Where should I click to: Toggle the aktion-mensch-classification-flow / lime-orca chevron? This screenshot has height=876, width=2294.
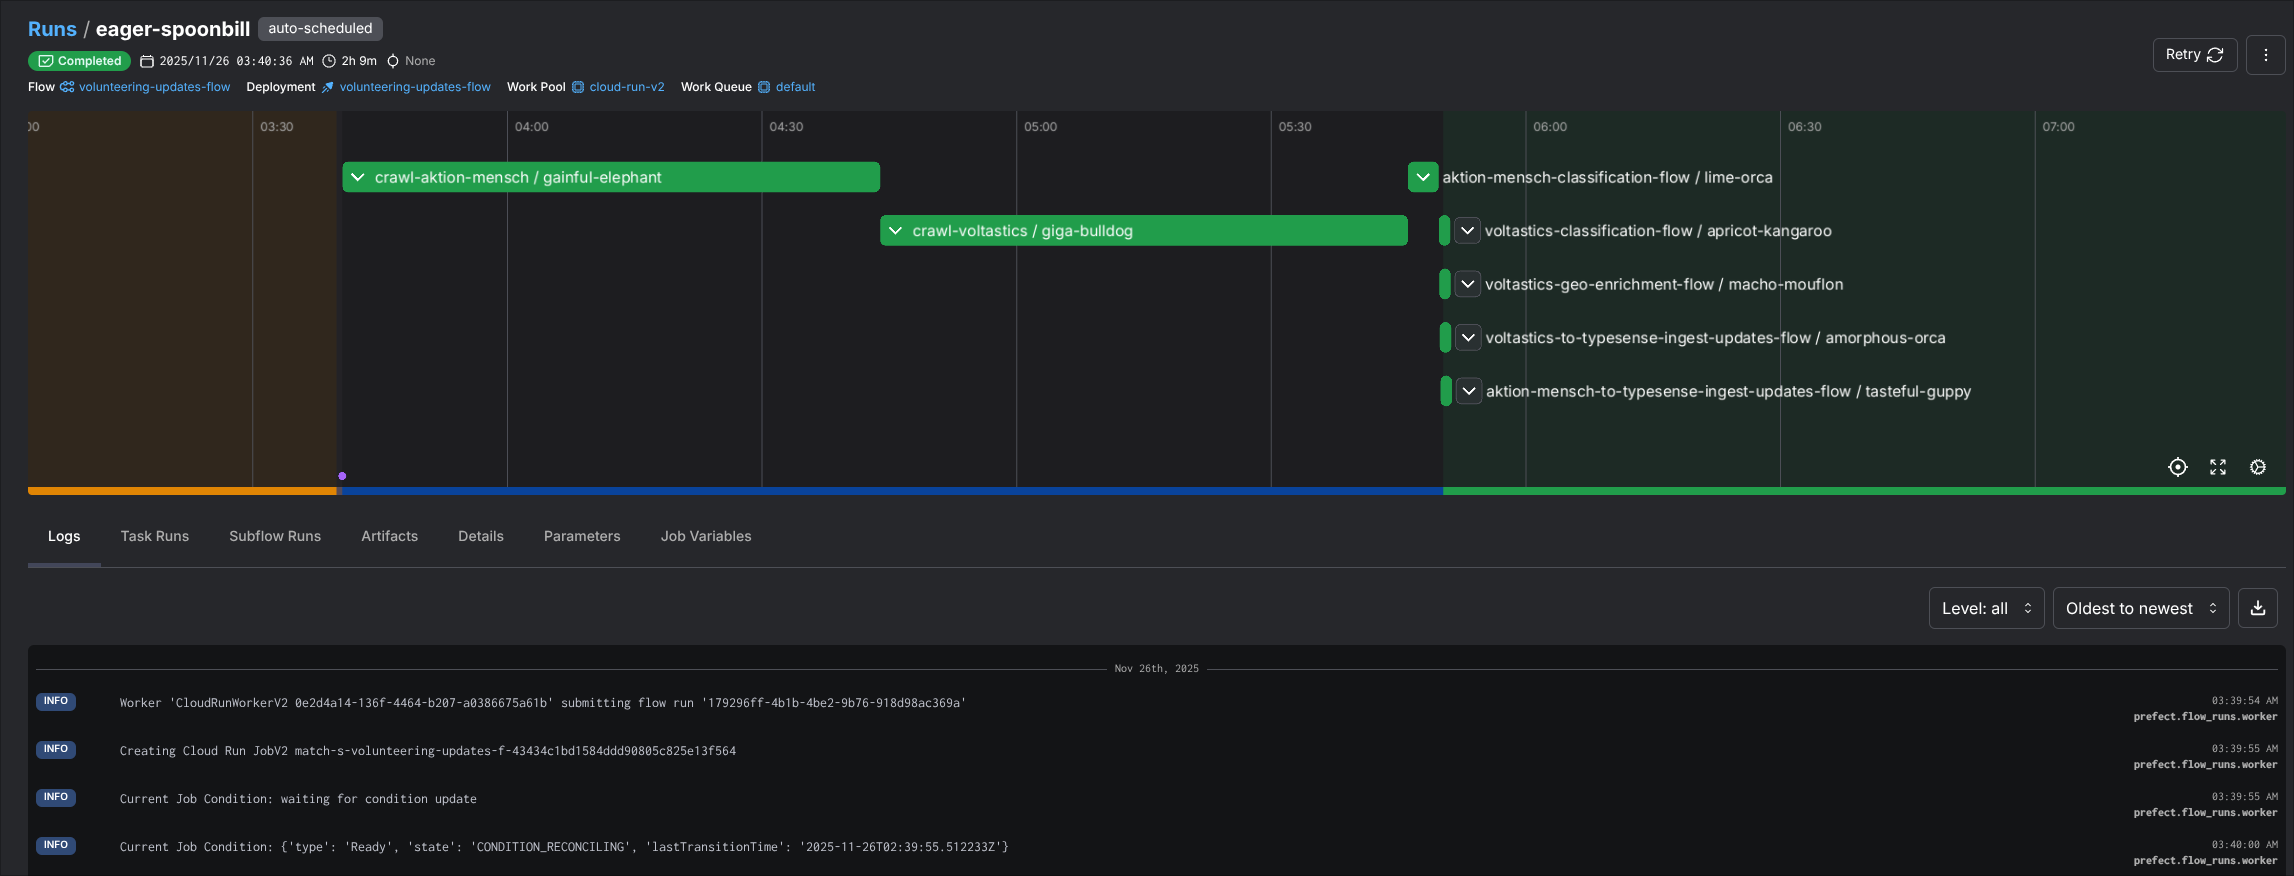[x=1423, y=177]
